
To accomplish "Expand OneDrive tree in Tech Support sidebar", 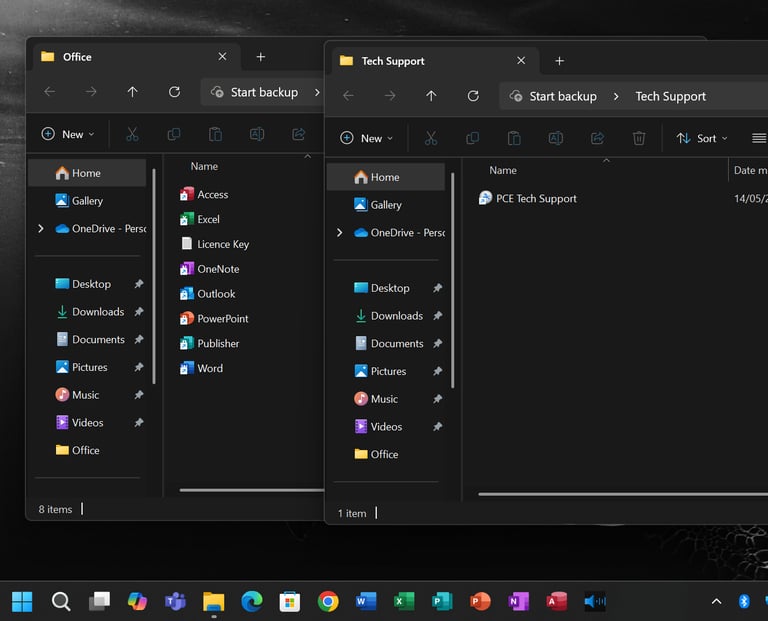I will pyautogui.click(x=340, y=233).
